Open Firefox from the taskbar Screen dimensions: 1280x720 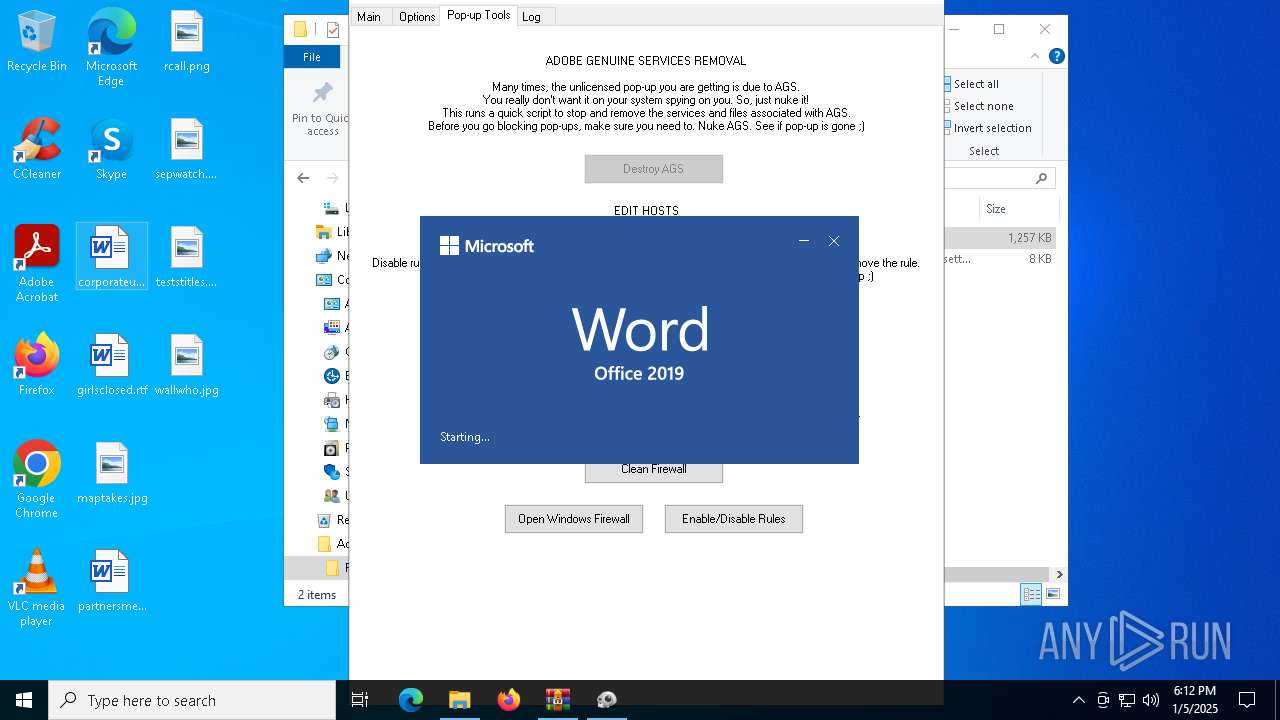point(509,700)
